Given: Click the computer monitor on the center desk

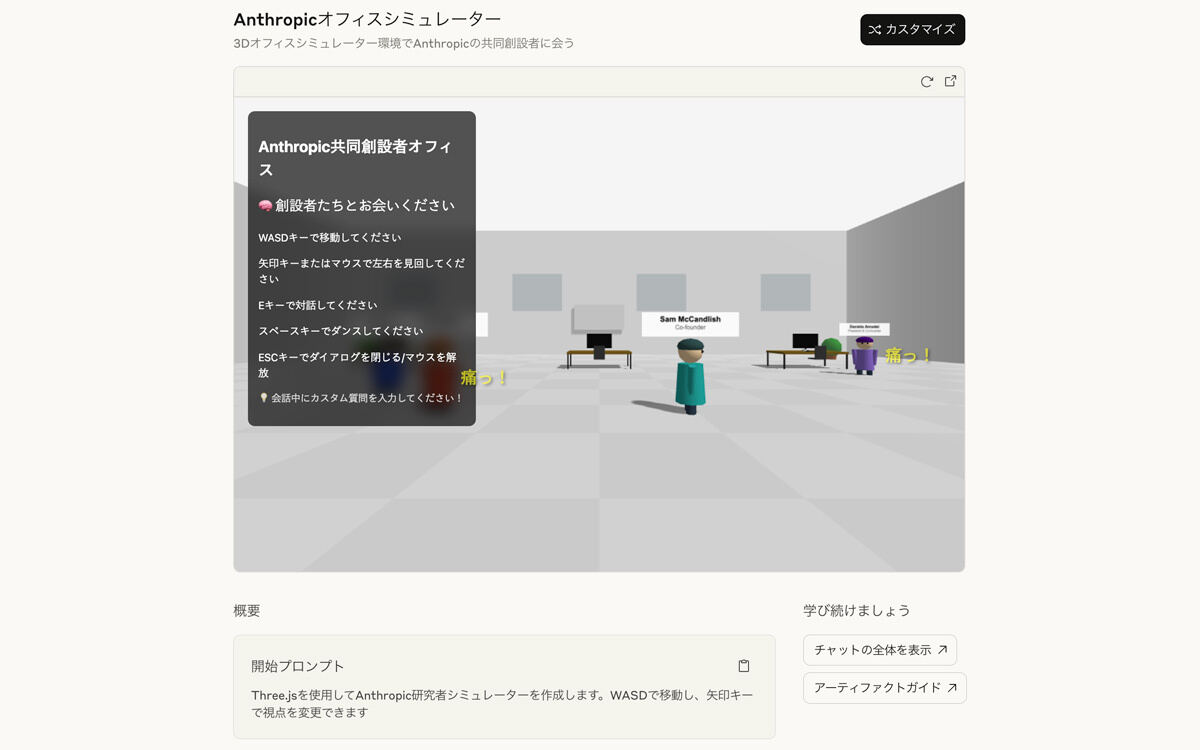Looking at the screenshot, I should 599,342.
